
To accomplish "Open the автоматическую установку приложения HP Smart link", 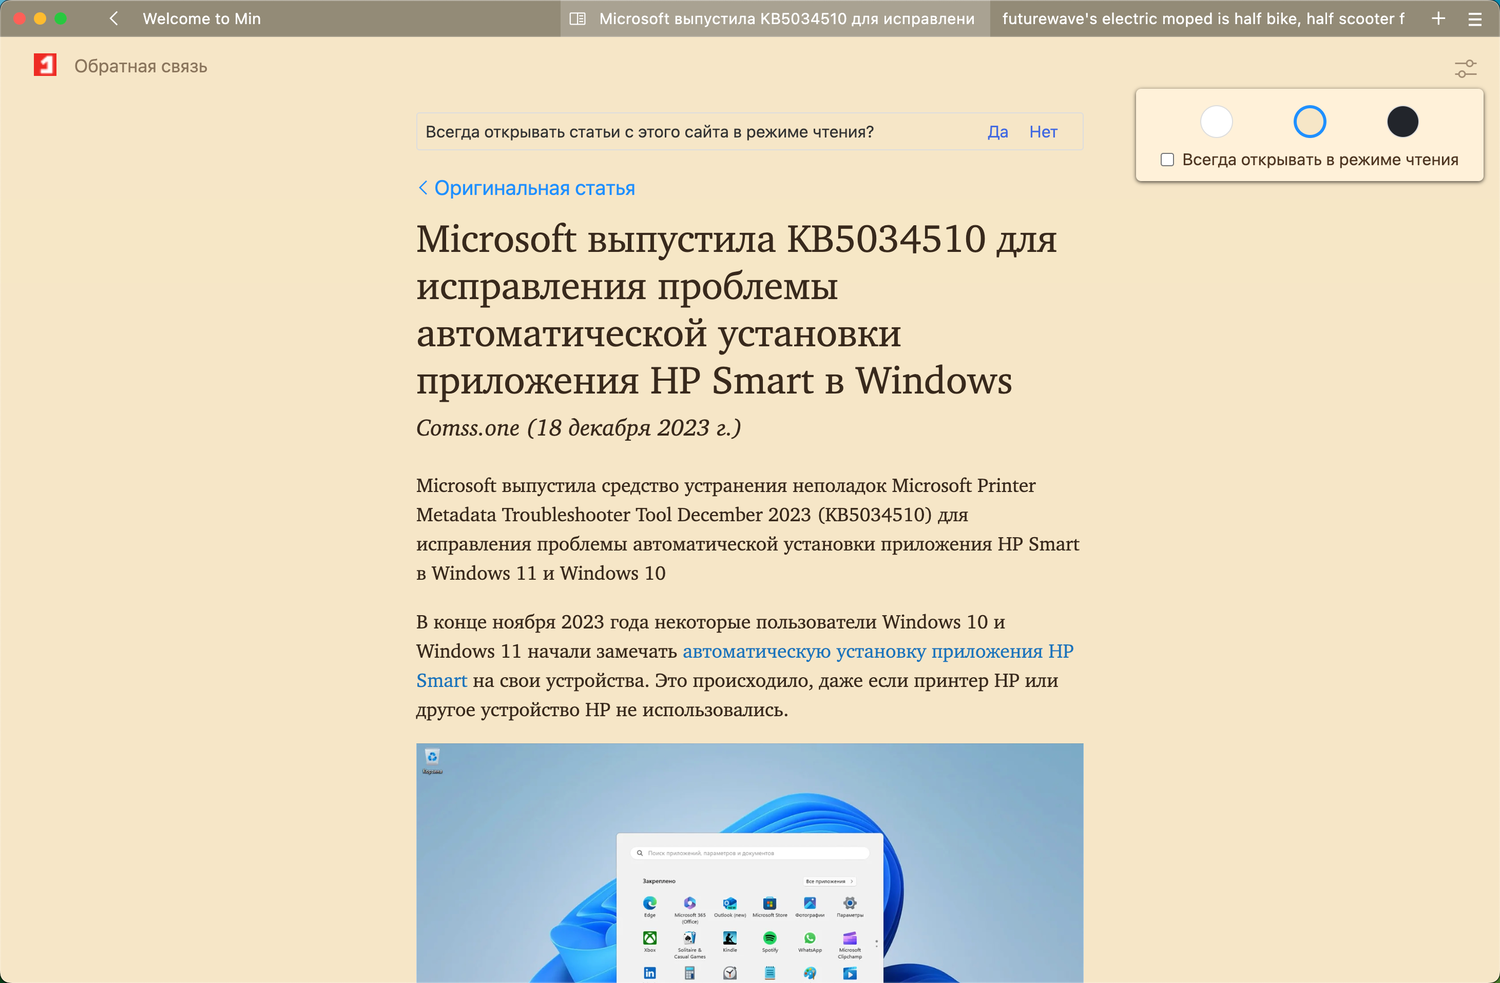I will pyautogui.click(x=745, y=666).
